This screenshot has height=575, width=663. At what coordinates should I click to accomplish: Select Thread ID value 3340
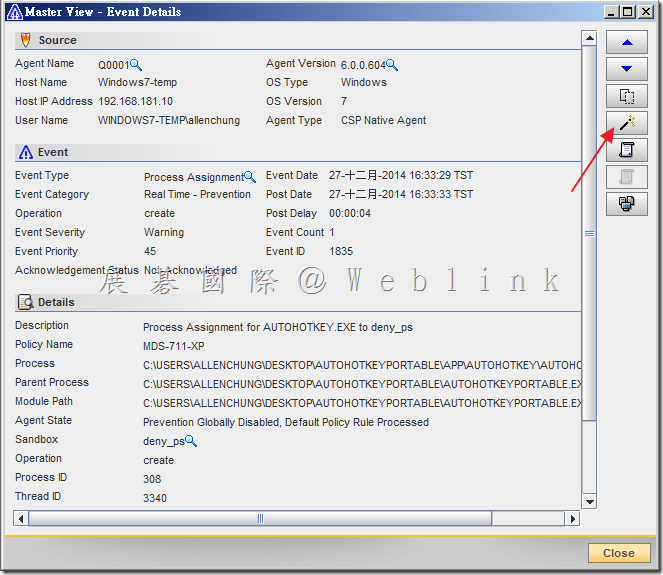(x=155, y=498)
